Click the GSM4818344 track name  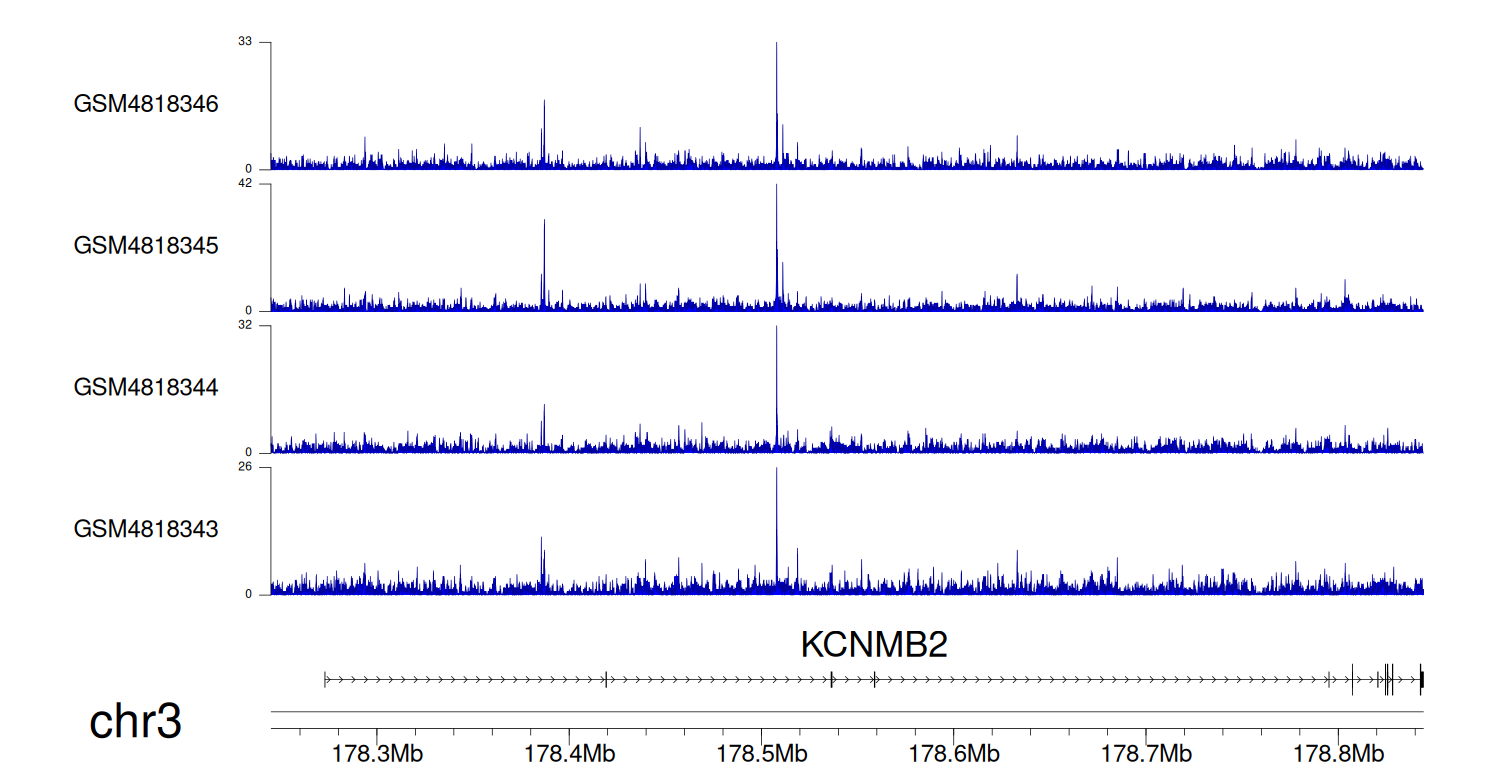tap(146, 387)
